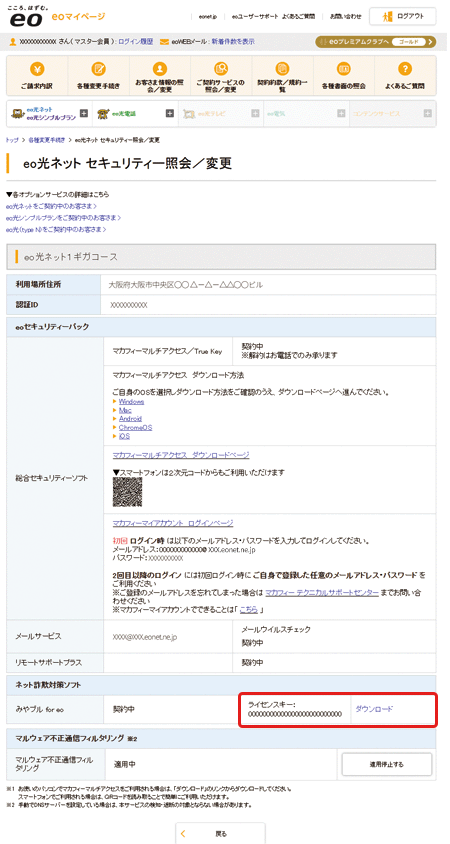Click the こちら link for McAfee account
Screen dimensions: 450x844
point(249,610)
